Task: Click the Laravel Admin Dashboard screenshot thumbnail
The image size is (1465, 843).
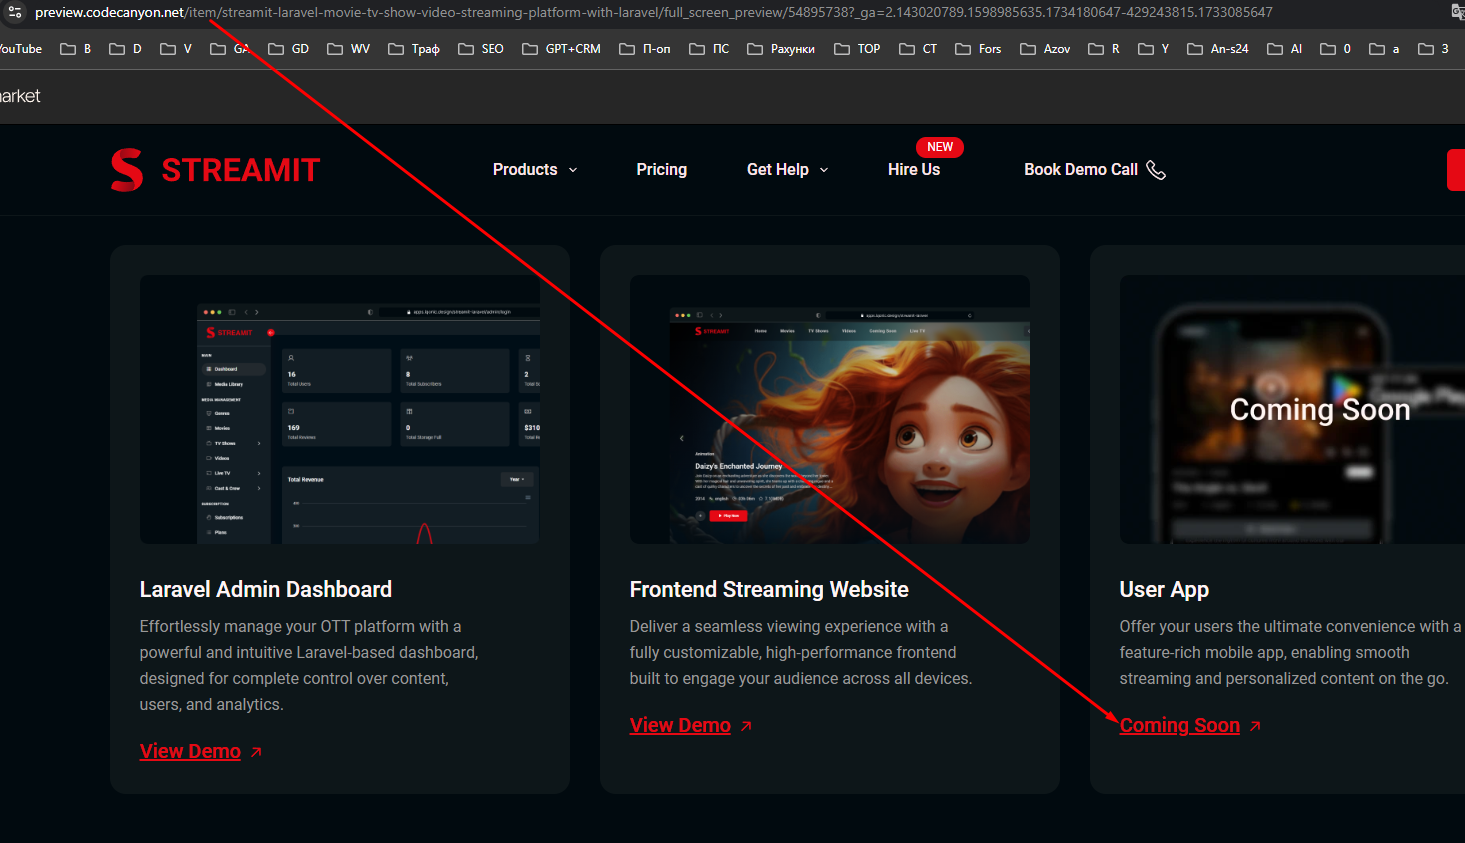Action: (340, 410)
